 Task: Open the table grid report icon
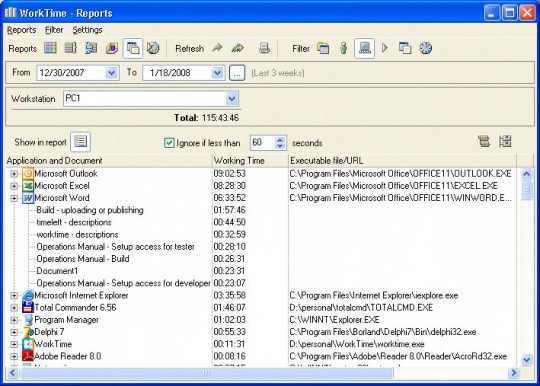point(50,48)
